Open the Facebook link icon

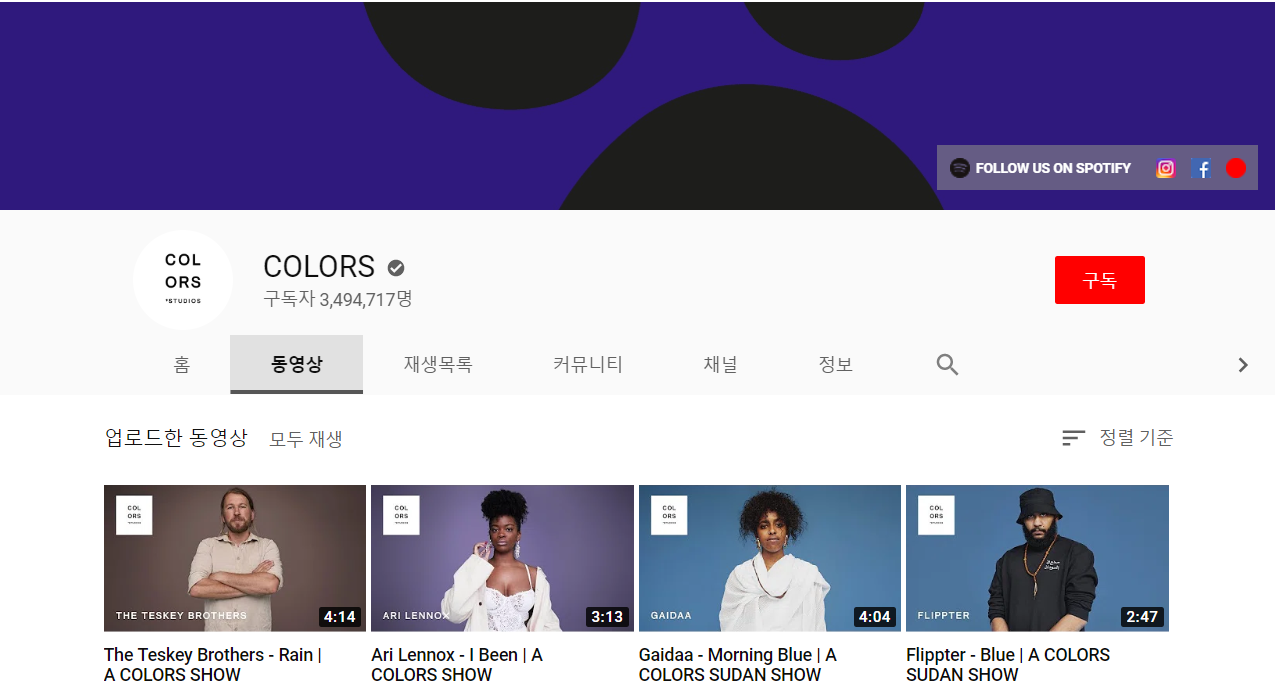point(1202,168)
